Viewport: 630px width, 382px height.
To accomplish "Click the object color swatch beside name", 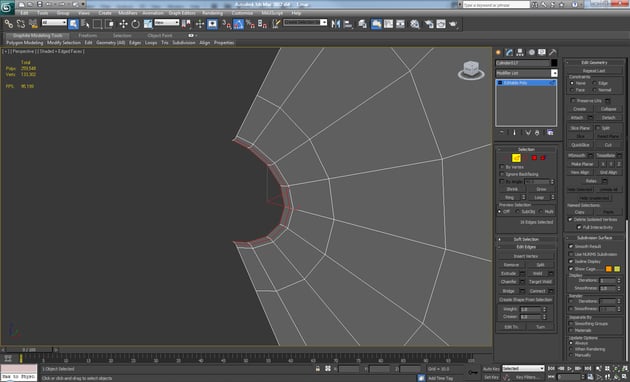I will pyautogui.click(x=554, y=63).
